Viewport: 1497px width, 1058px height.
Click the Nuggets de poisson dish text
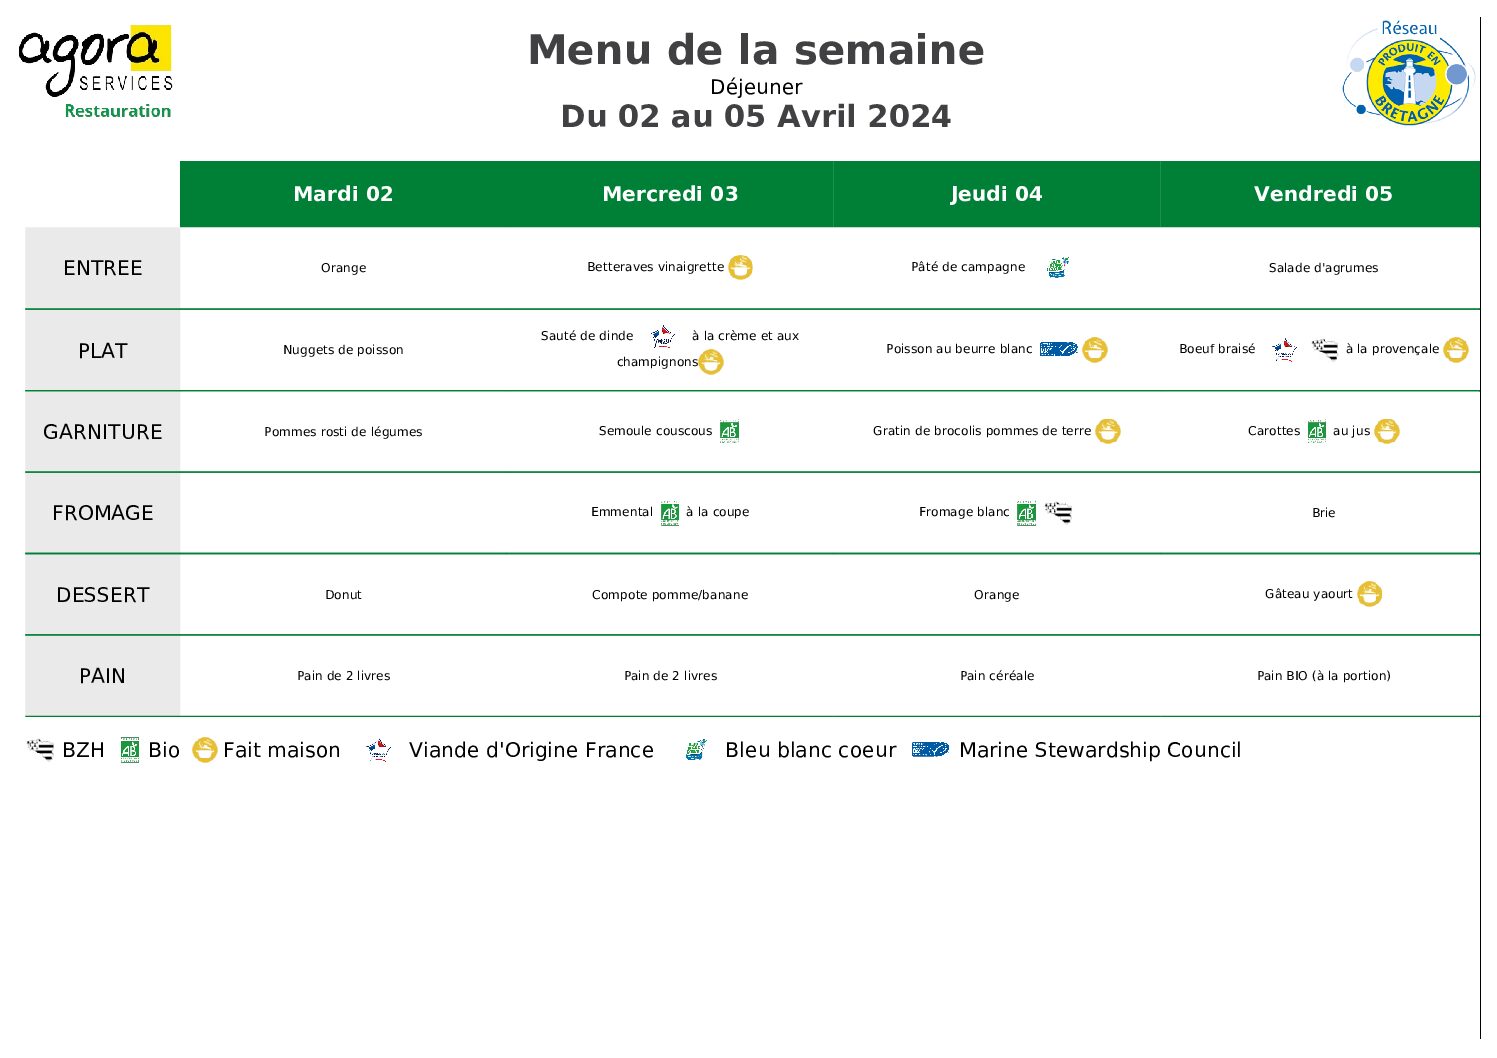click(343, 350)
